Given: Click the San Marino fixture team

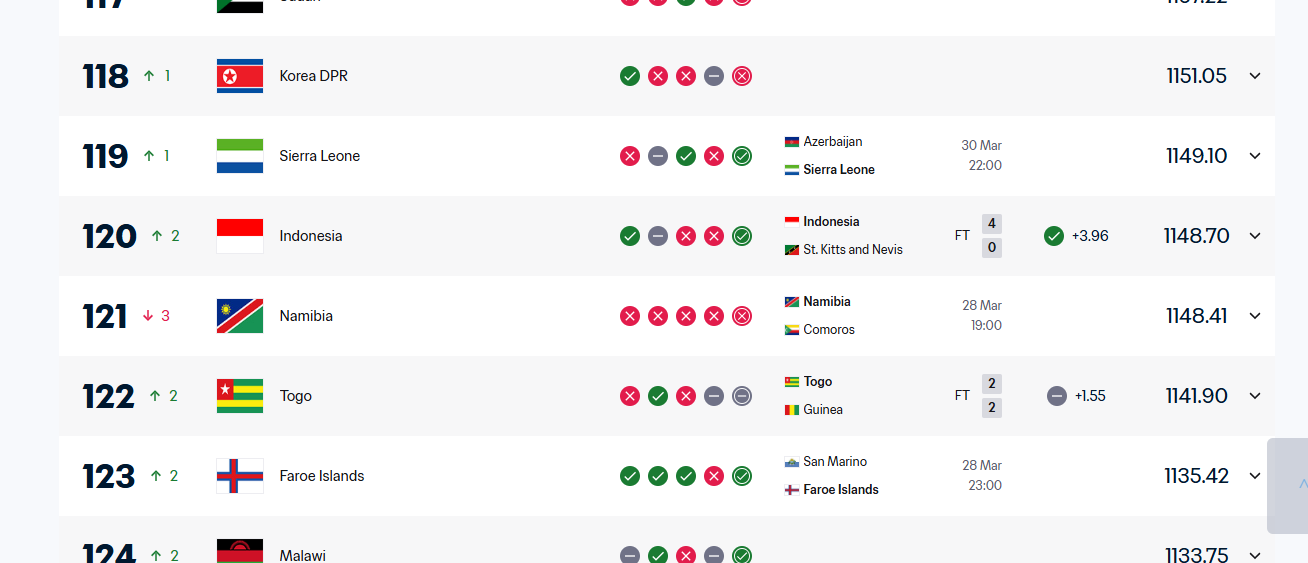Looking at the screenshot, I should (834, 462).
